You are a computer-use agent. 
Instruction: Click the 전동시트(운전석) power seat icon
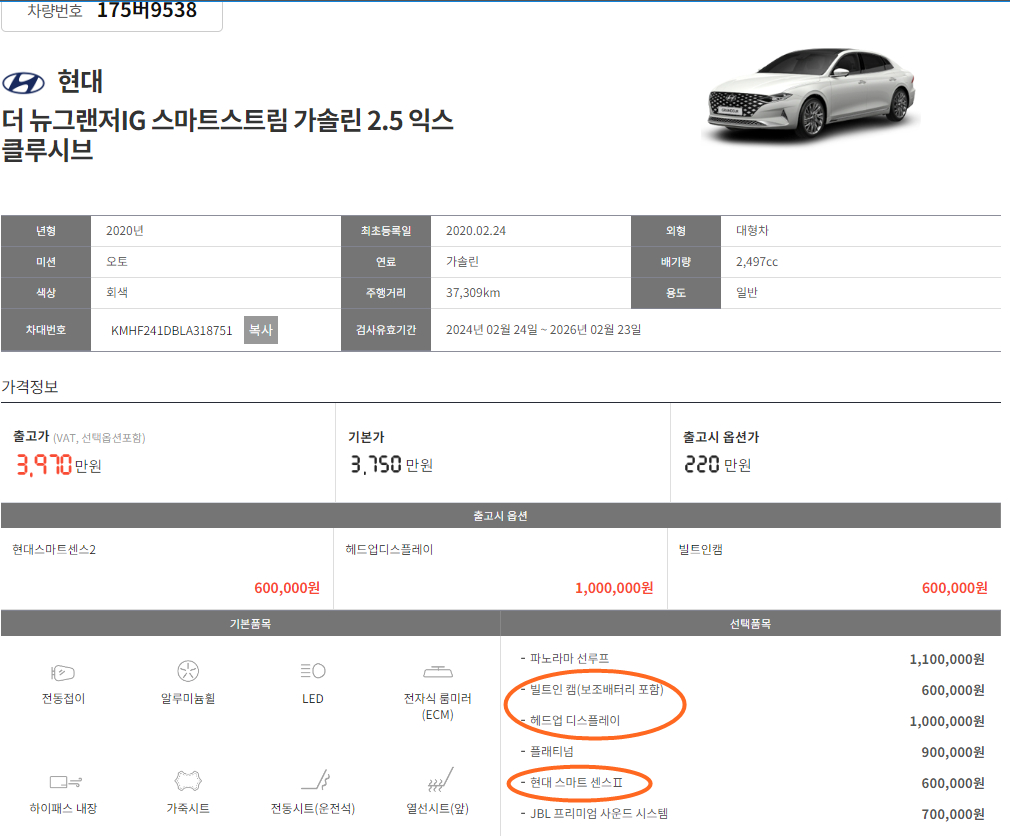(x=316, y=779)
